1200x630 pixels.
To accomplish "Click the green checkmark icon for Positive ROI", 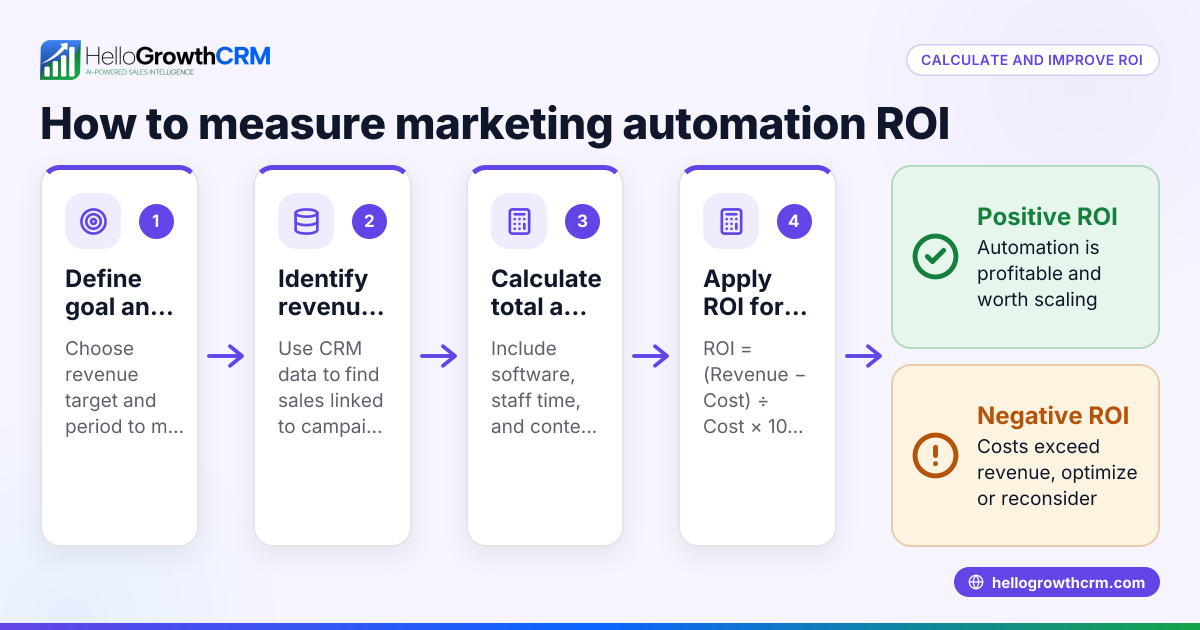I will point(935,256).
